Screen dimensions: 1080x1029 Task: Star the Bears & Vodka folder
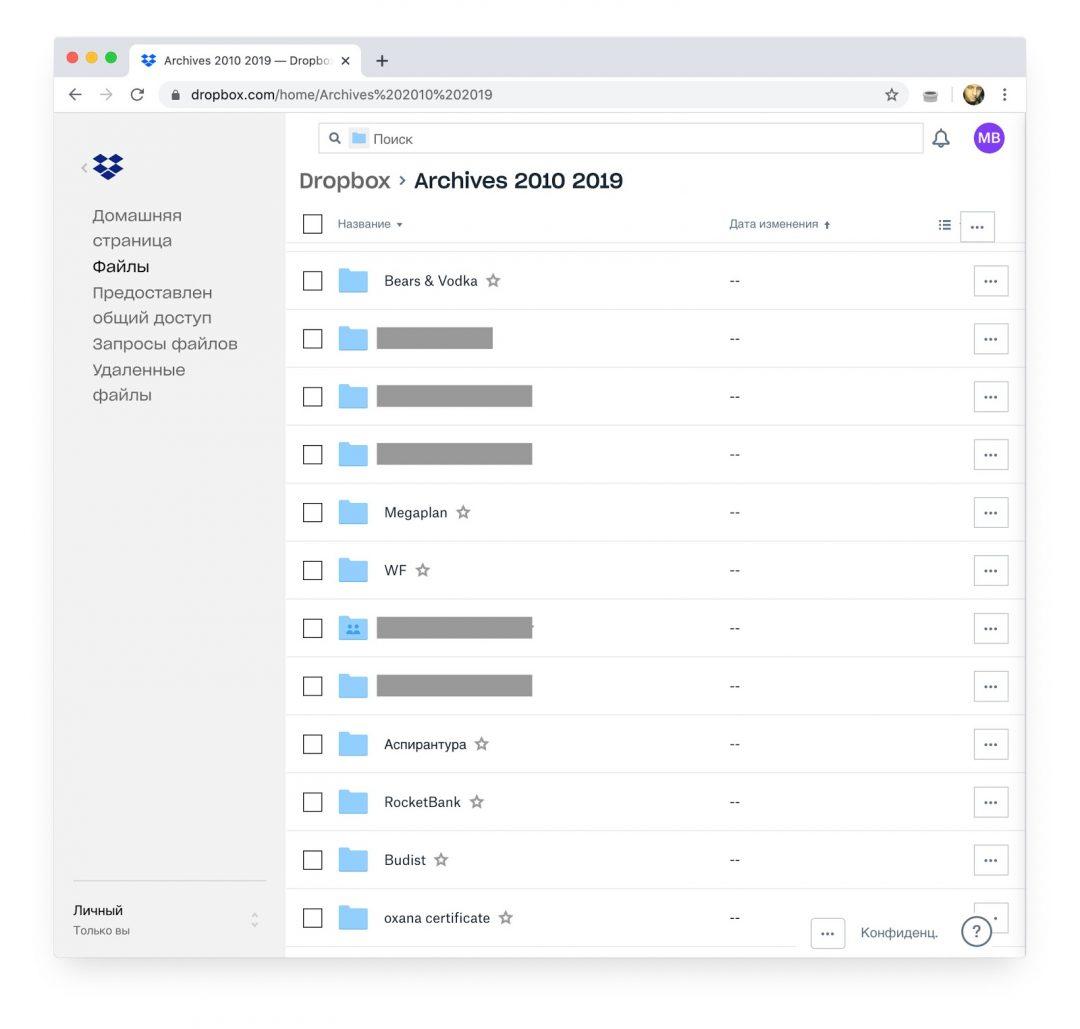click(x=493, y=280)
